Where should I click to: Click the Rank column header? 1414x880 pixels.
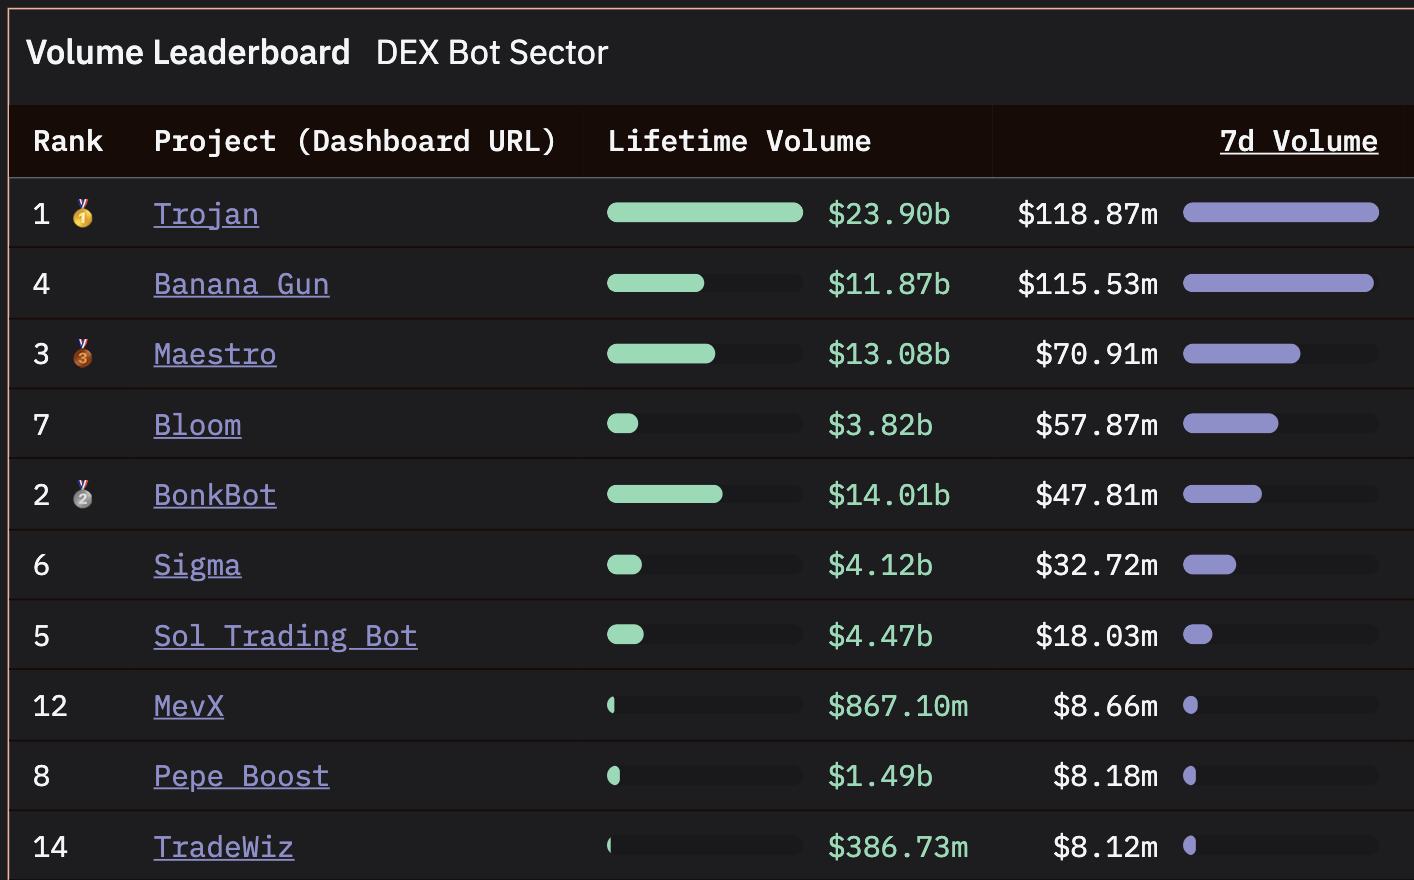tap(68, 141)
